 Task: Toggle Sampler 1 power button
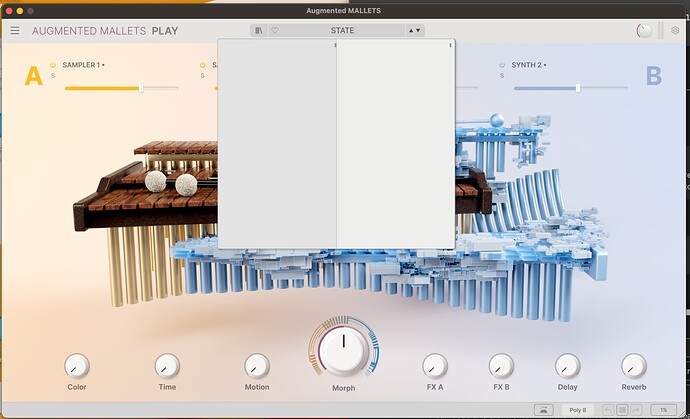point(53,65)
